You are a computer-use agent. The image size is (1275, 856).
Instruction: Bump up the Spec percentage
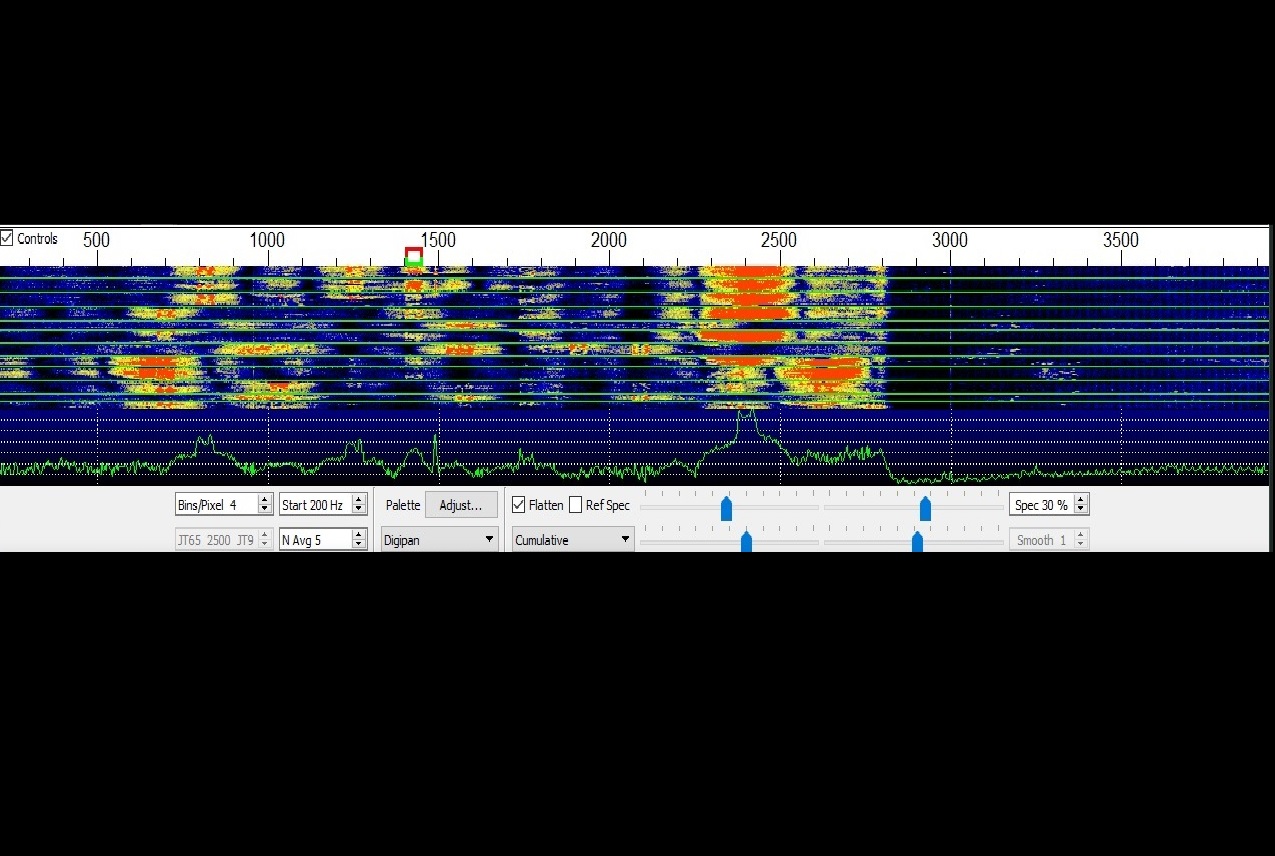(x=1080, y=500)
